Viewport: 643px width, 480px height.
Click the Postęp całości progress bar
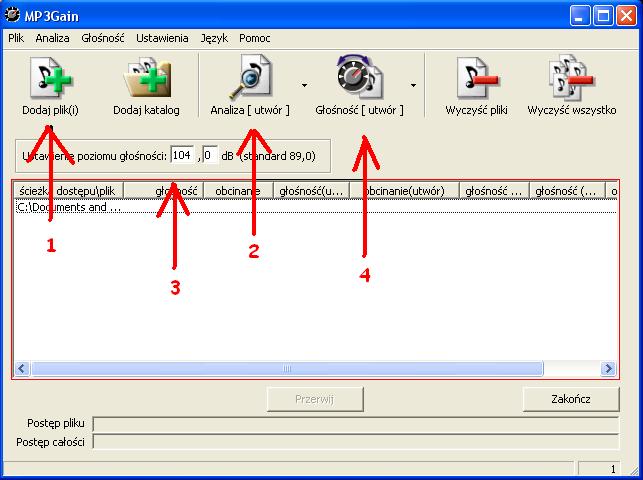356,442
